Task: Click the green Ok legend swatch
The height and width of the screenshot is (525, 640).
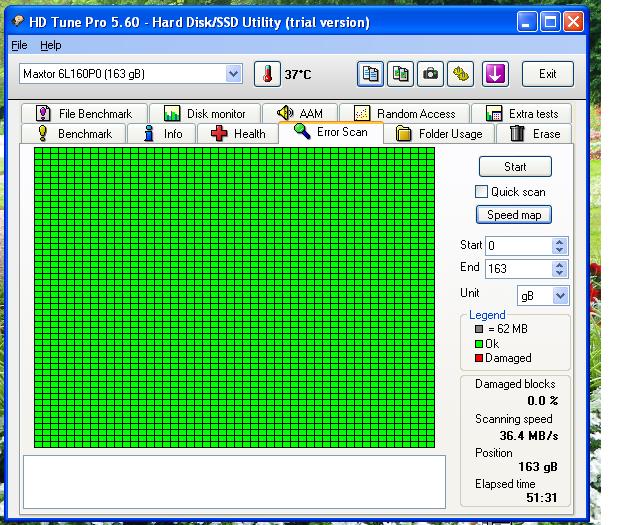Action: coord(479,344)
